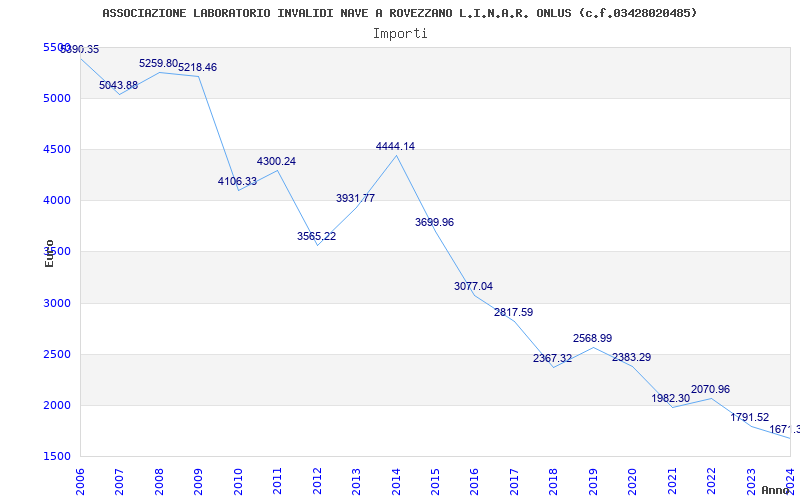The width and height of the screenshot is (800, 500).
Task: Click the 2568.99 data label
Action: point(592,338)
